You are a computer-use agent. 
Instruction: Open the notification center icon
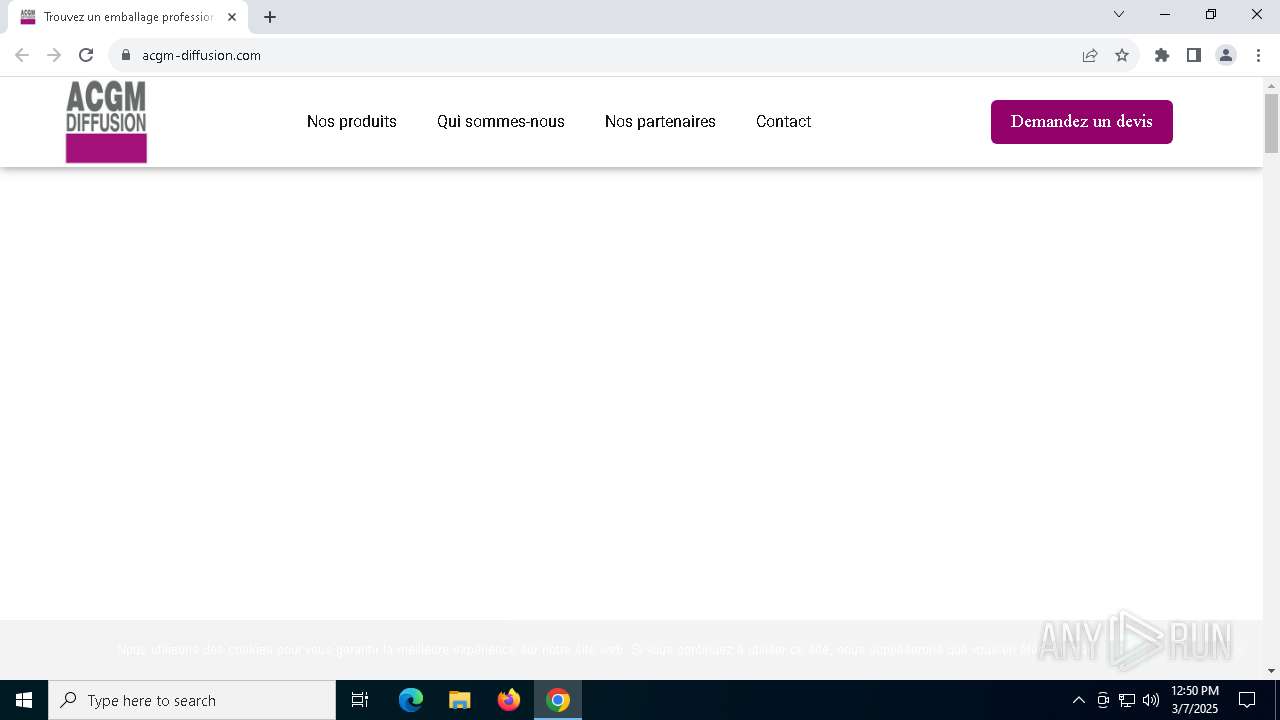pyautogui.click(x=1247, y=700)
